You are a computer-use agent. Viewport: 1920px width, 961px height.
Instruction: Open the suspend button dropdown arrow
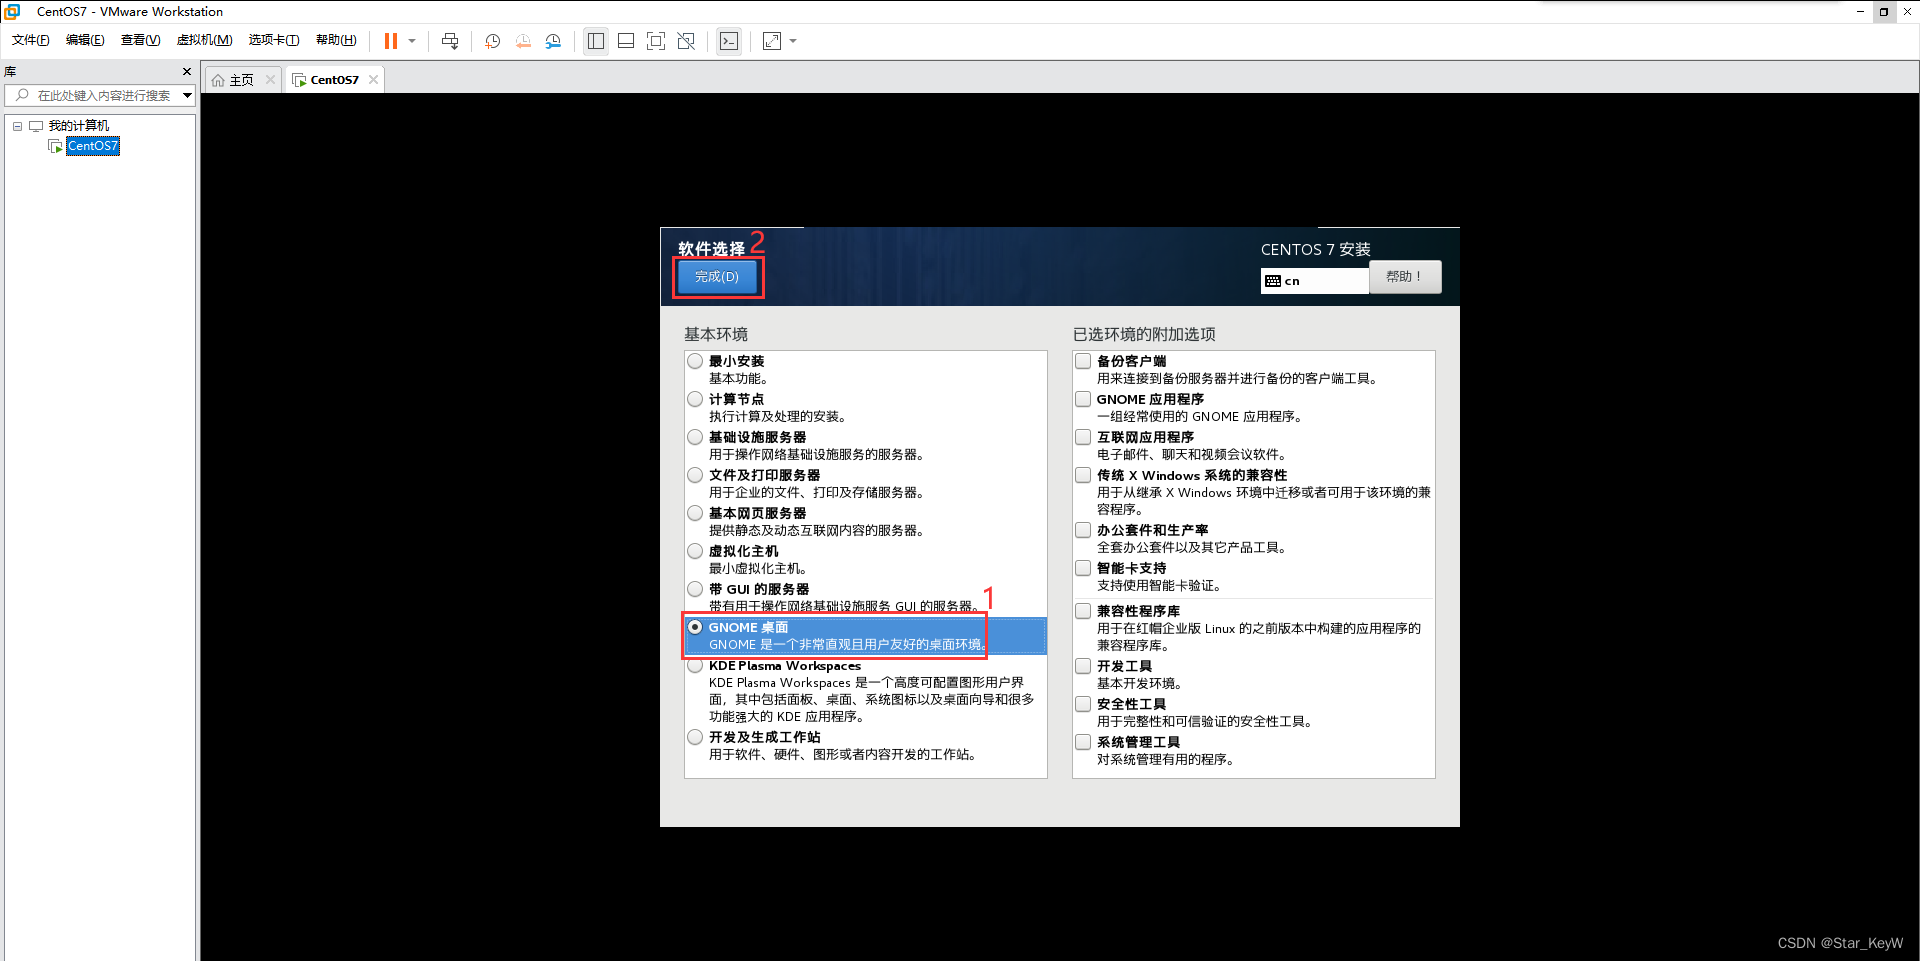pos(410,41)
